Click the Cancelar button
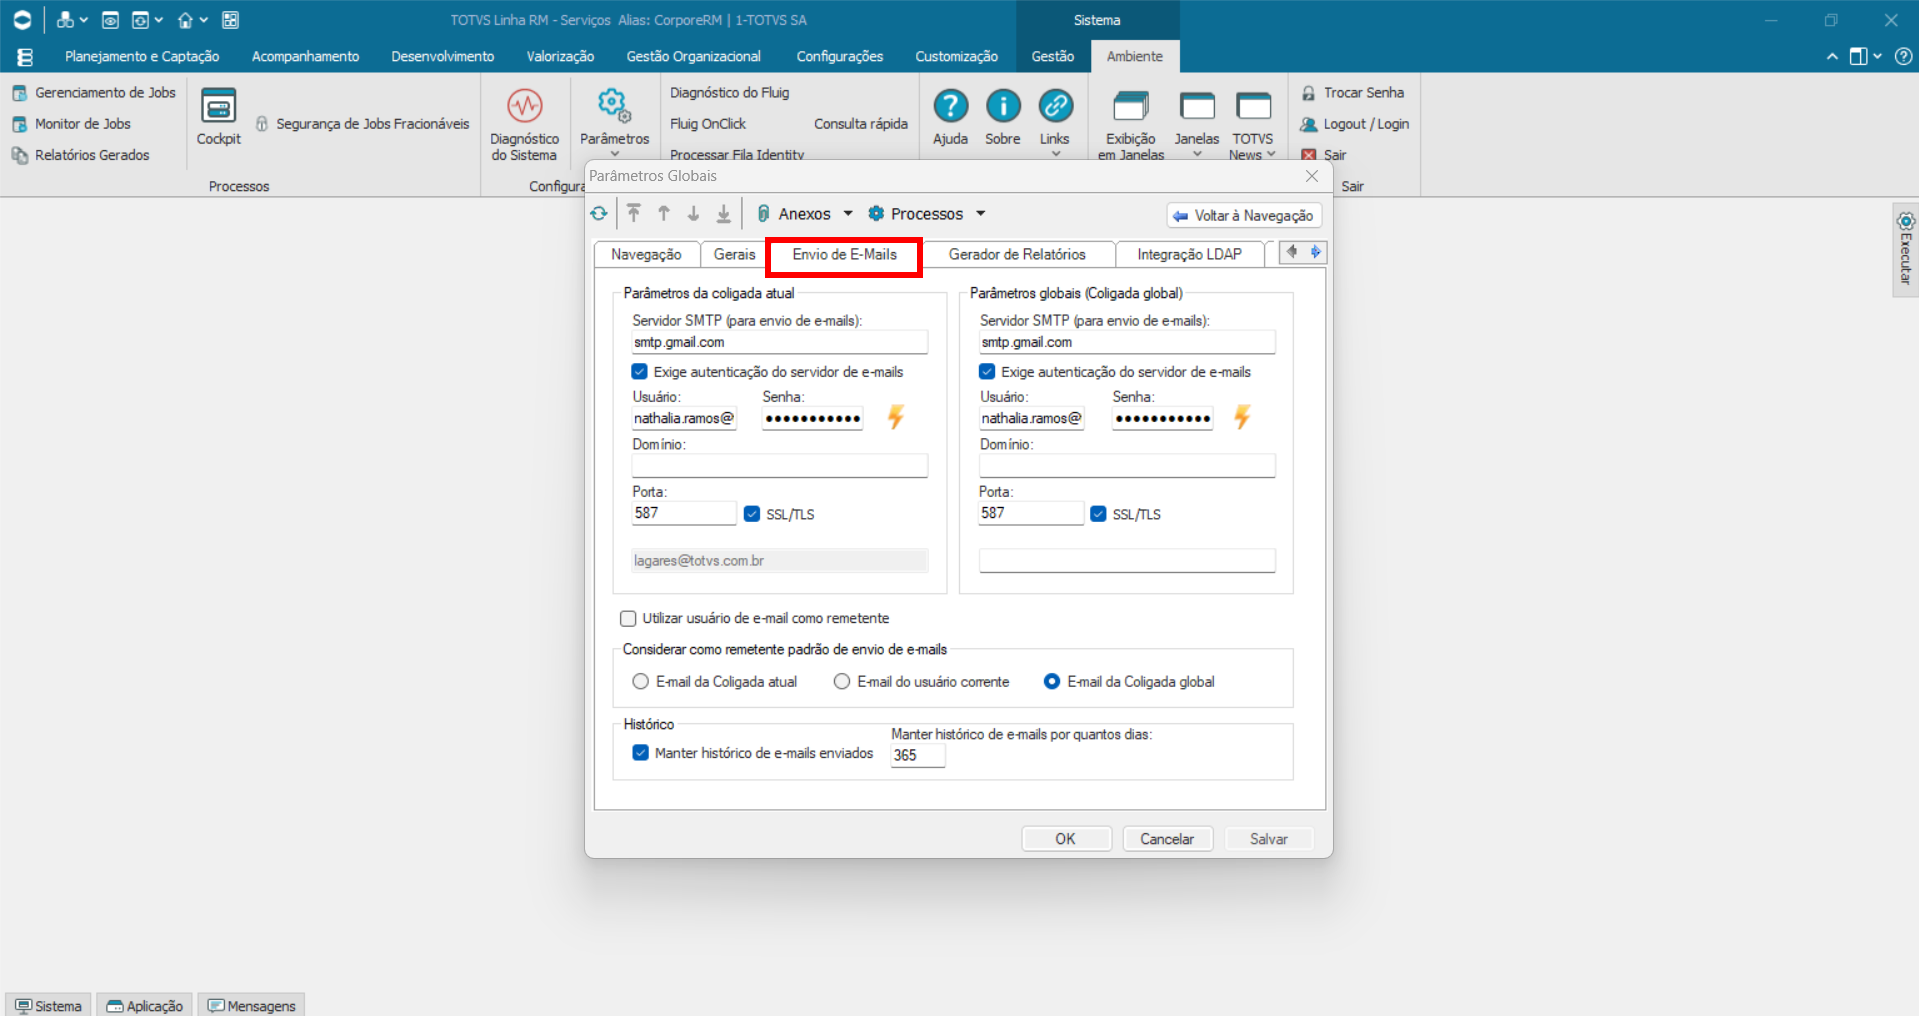The height and width of the screenshot is (1016, 1919). (1167, 839)
